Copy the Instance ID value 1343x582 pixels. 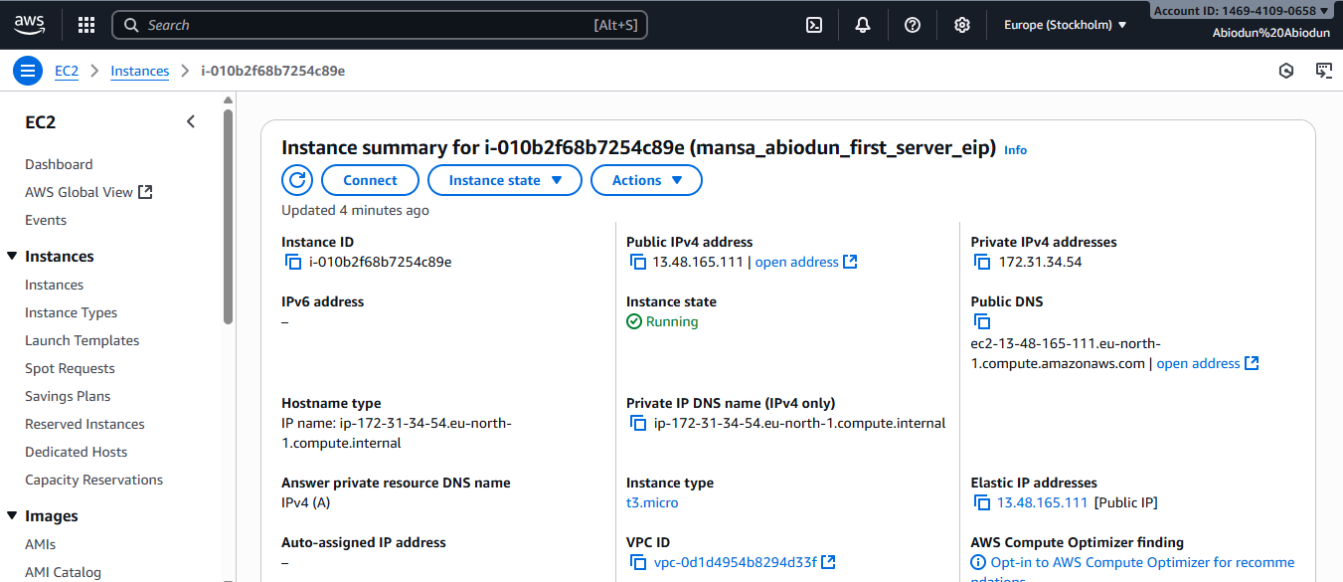293,262
